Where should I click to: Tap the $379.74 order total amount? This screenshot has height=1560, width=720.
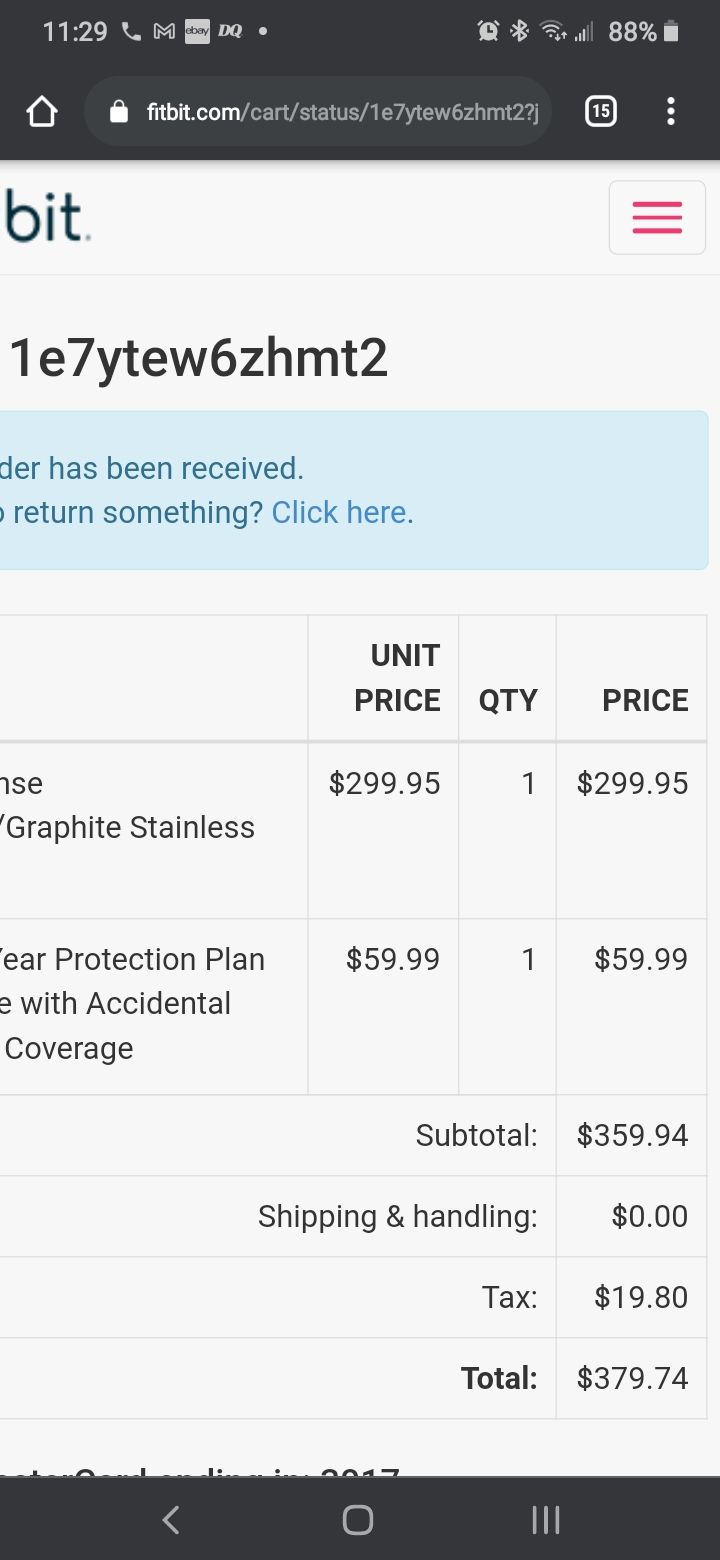click(x=632, y=1378)
